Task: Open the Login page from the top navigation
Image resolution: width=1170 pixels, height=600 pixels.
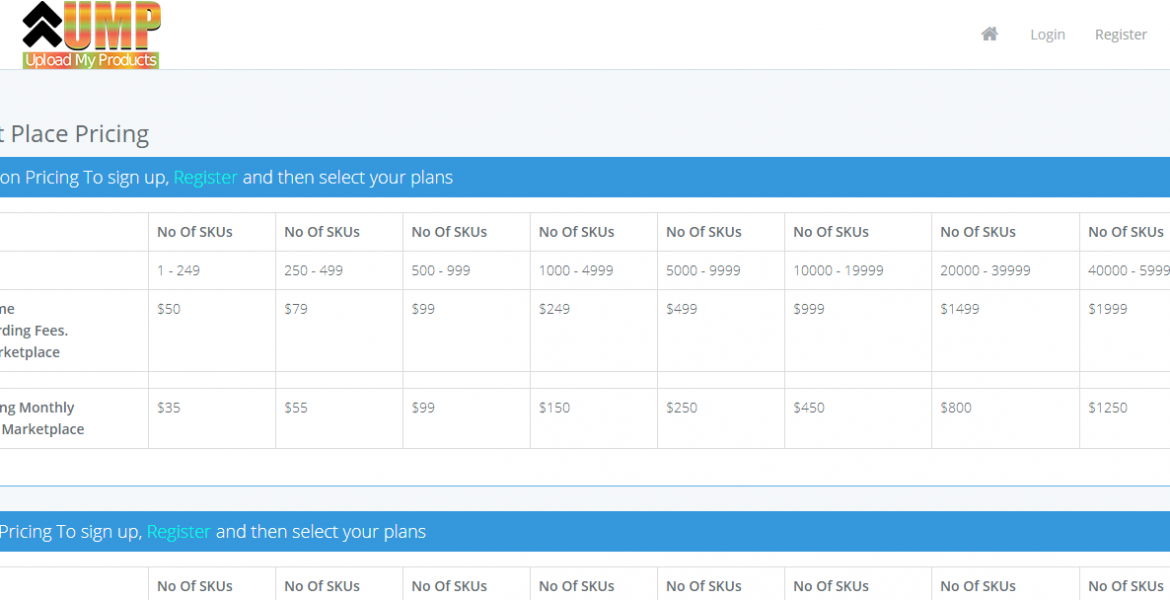Action: point(1047,34)
